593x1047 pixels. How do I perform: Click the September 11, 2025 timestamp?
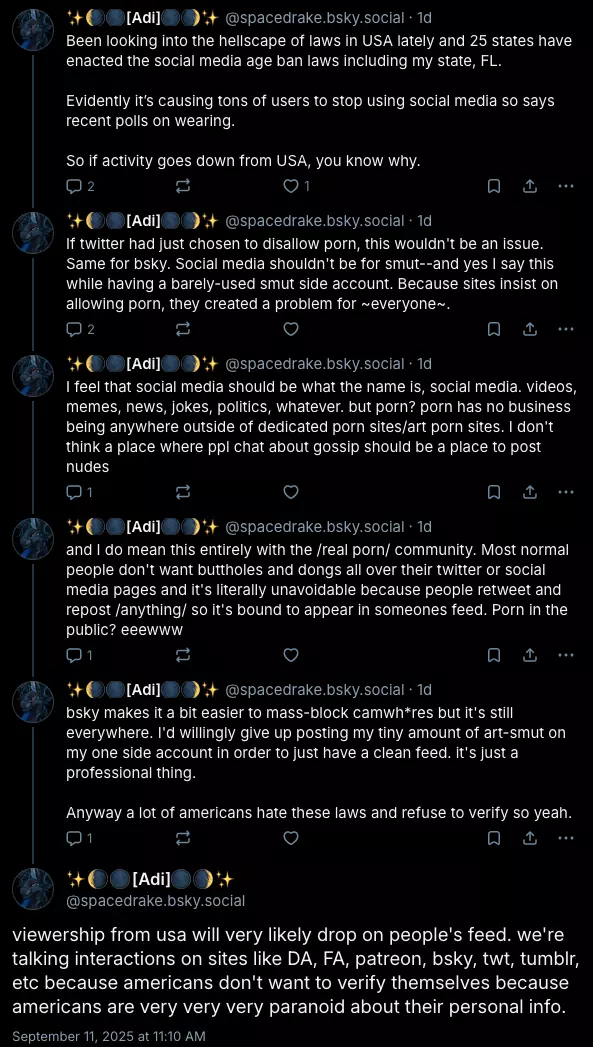[x=109, y=1036]
